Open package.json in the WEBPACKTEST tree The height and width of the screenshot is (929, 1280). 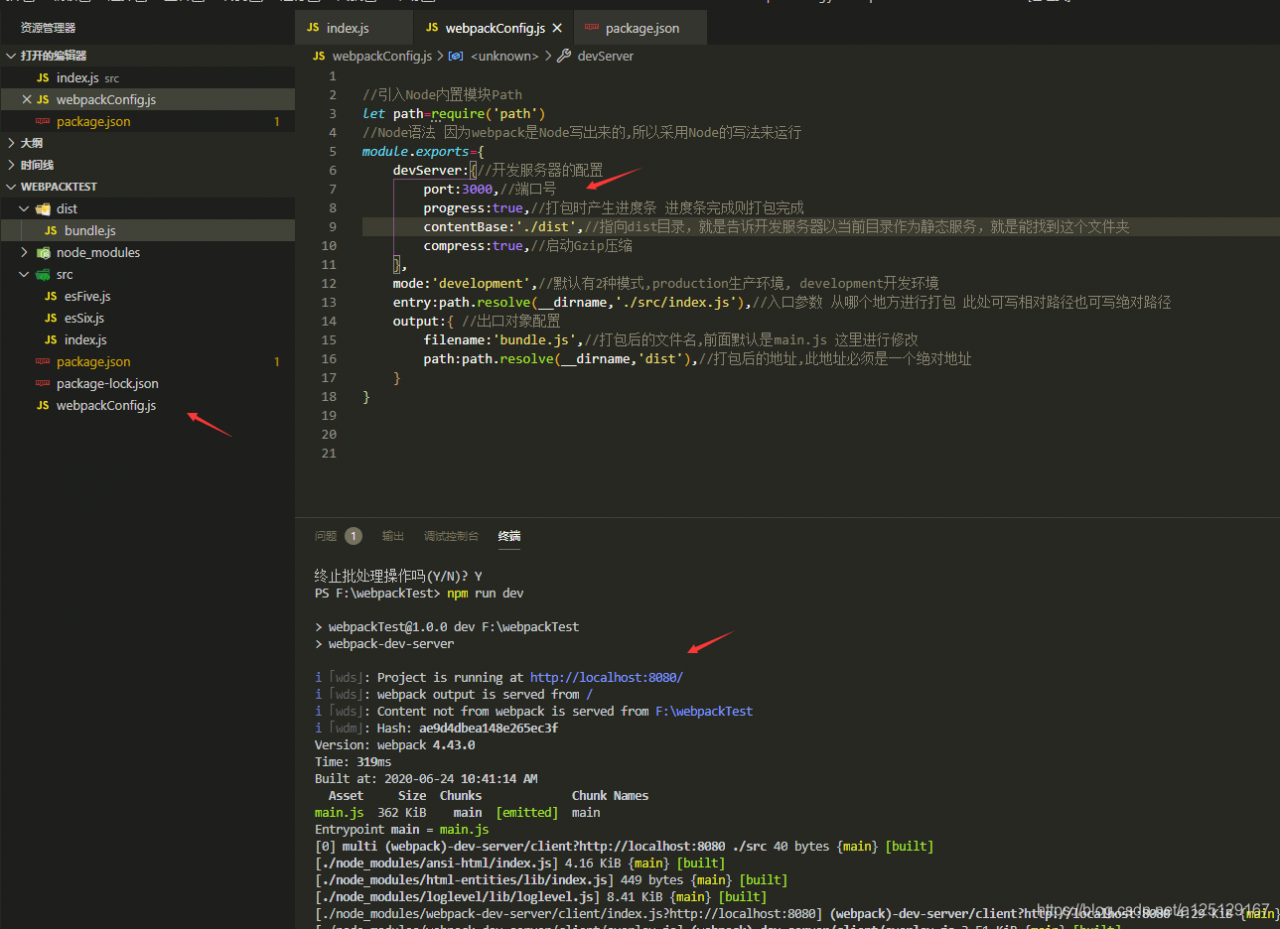point(147,362)
